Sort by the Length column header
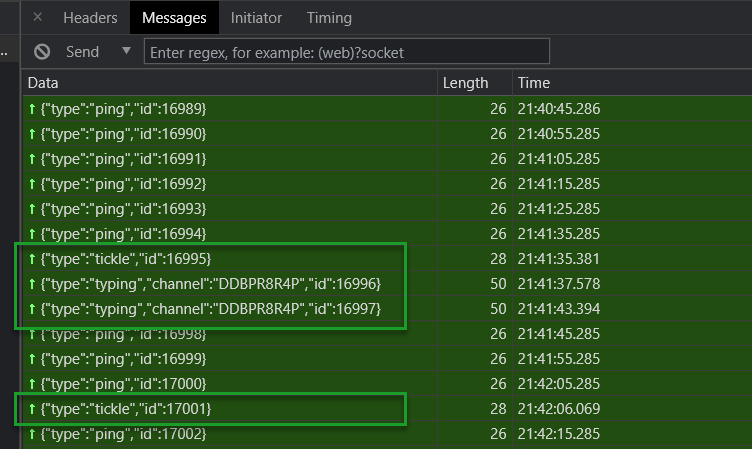The width and height of the screenshot is (752, 449). 475,83
